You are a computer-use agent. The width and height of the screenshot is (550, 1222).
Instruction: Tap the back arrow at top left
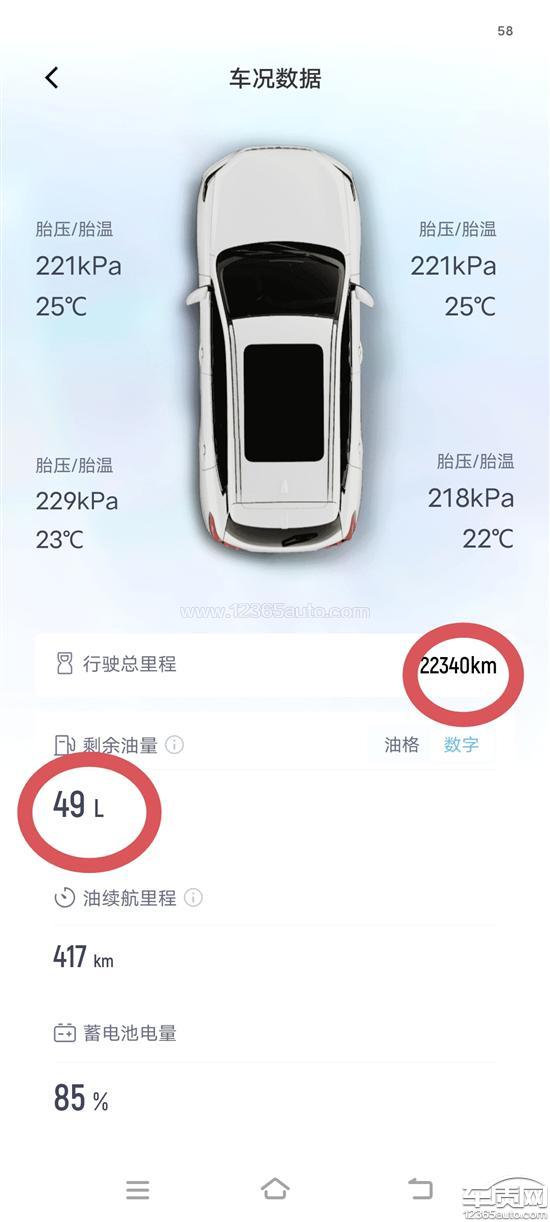click(x=52, y=77)
